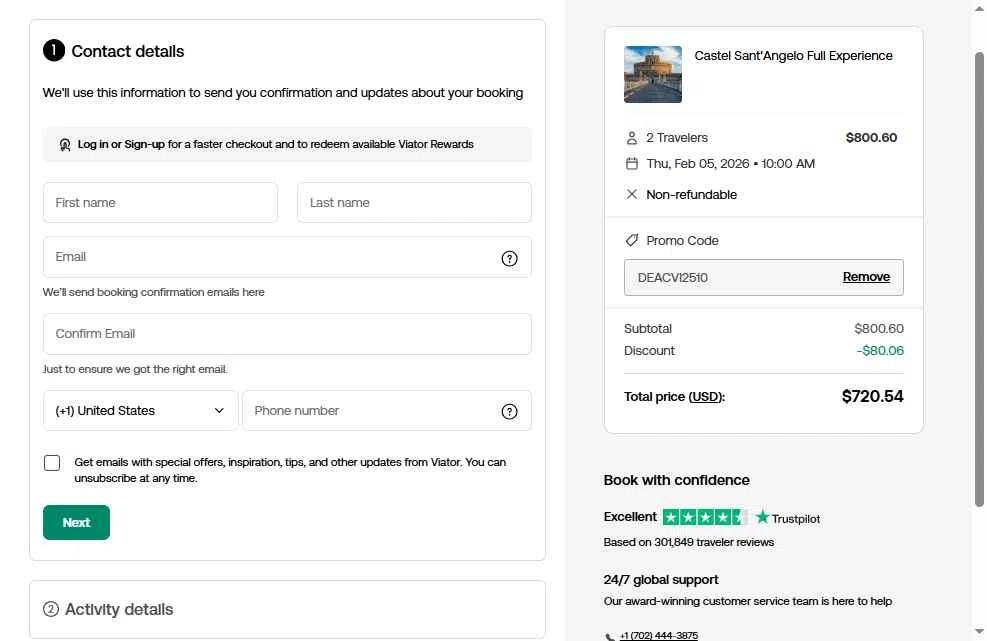This screenshot has width=987, height=641.
Task: Click the Next button
Action: 76,522
